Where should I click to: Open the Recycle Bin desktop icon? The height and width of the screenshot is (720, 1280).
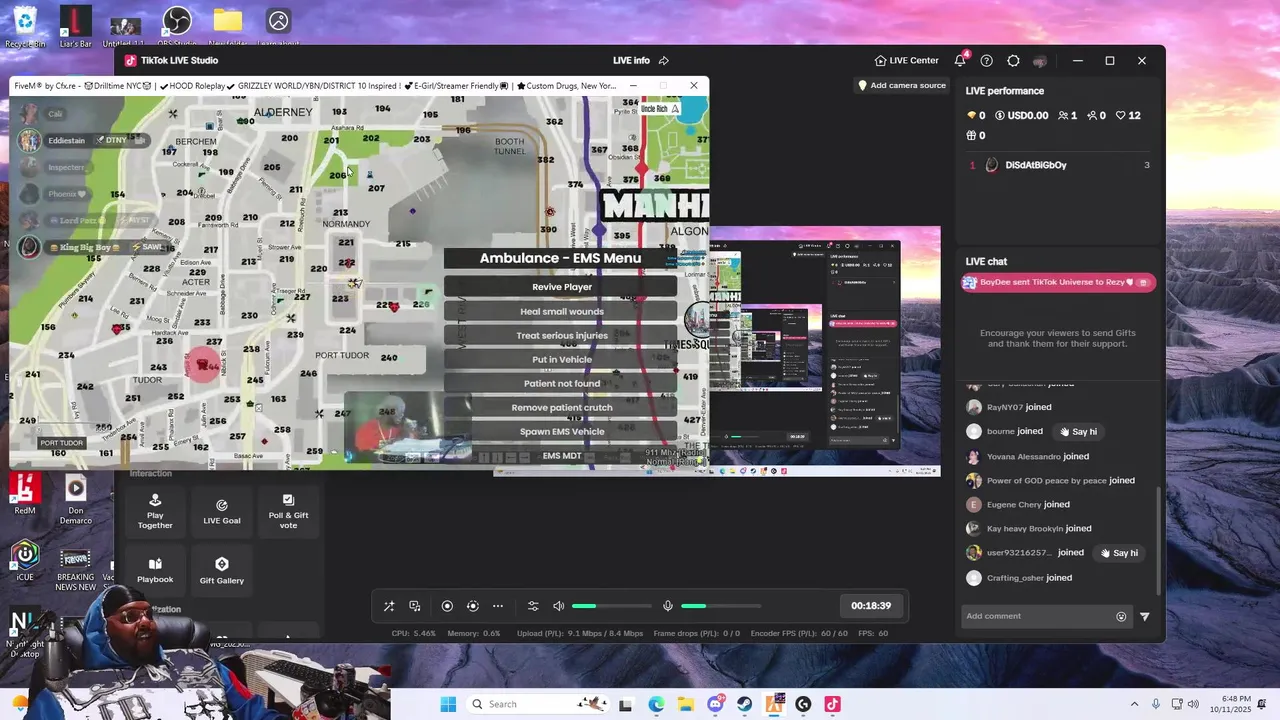click(x=25, y=26)
